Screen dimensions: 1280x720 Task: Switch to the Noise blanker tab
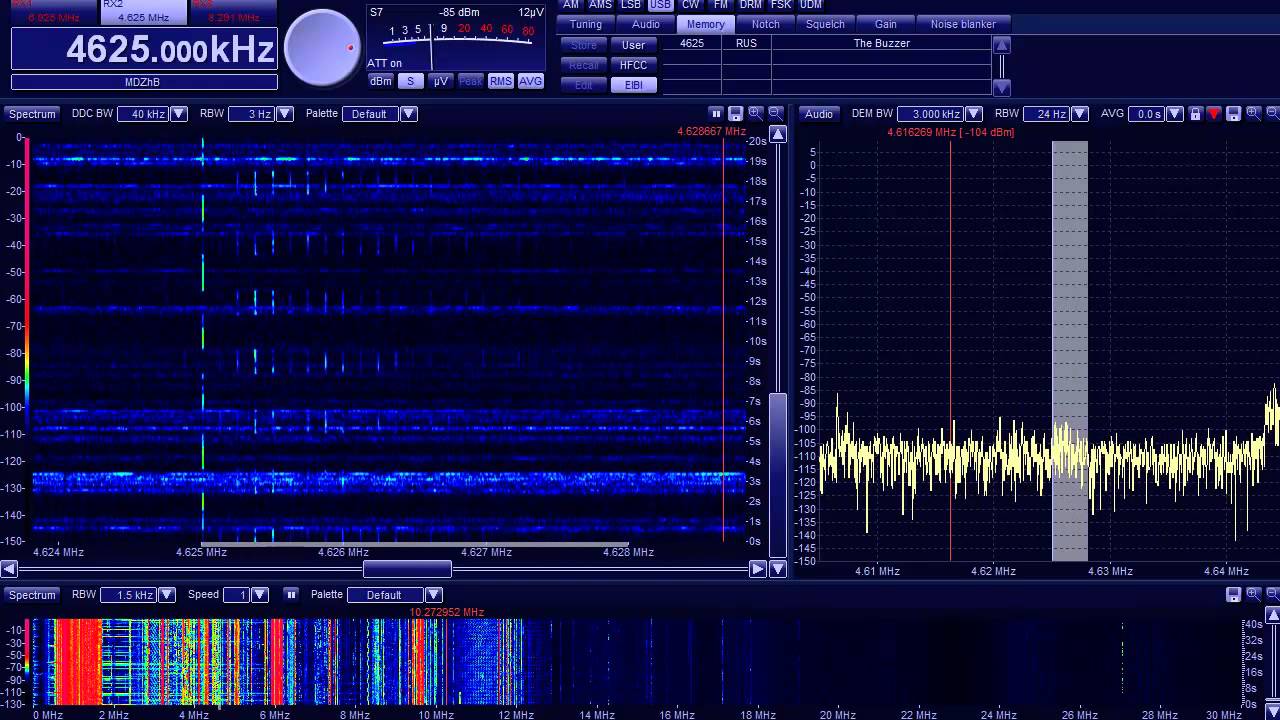tap(963, 24)
